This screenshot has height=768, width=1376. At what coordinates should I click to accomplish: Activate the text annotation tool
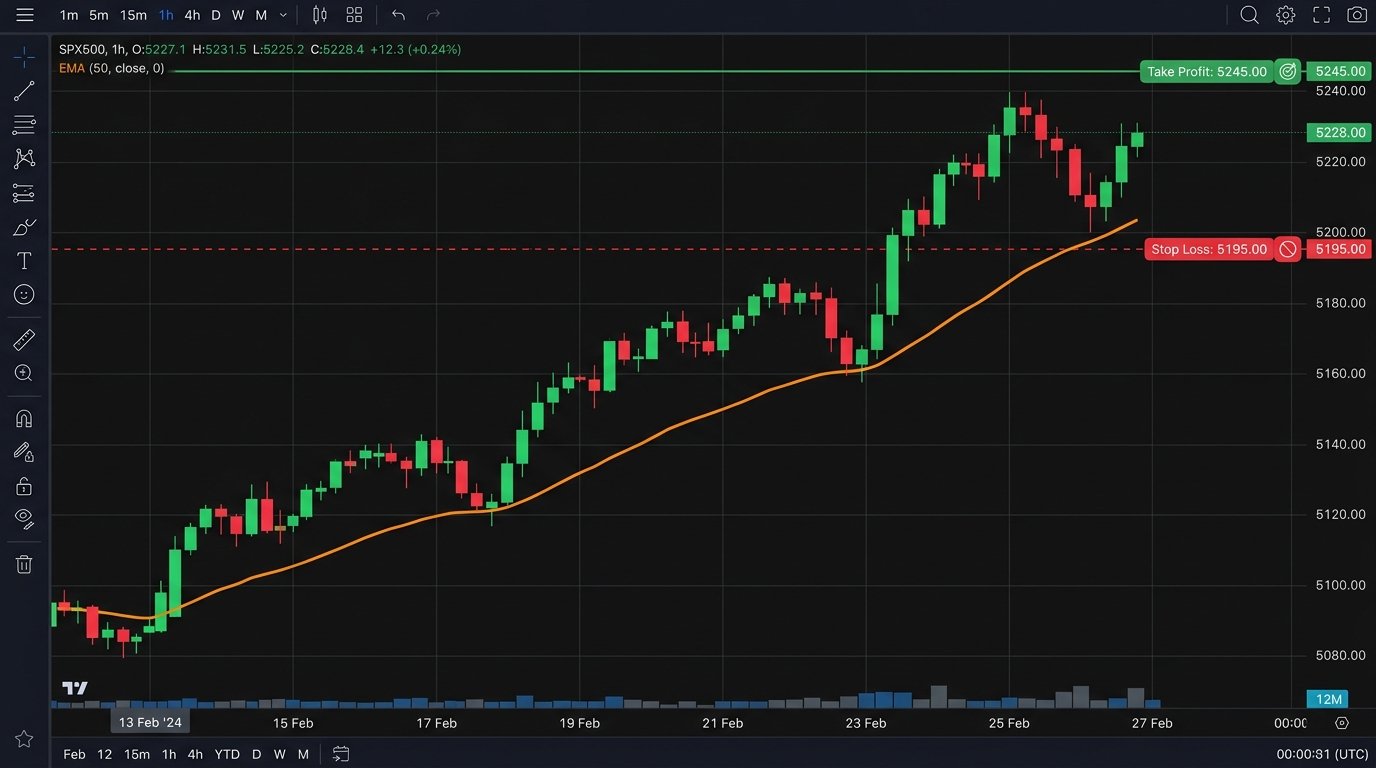tap(24, 261)
